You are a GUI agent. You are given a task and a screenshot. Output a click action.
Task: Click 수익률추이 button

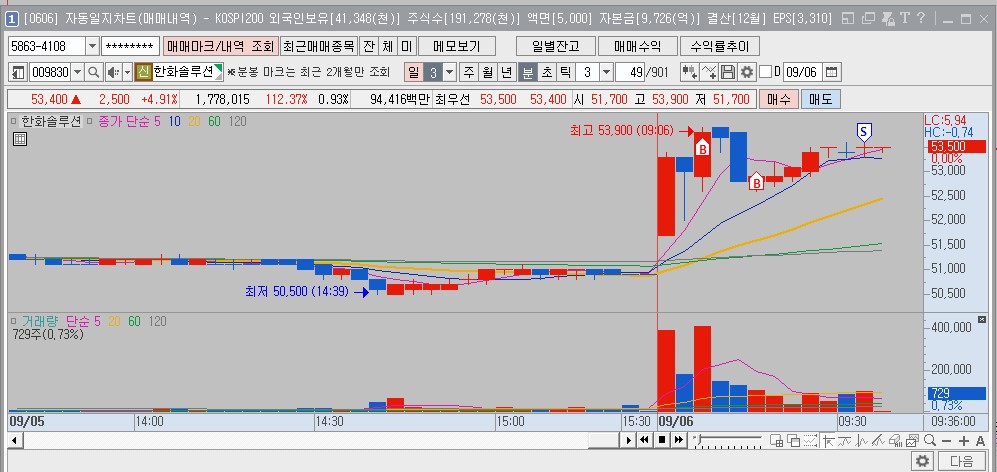[719, 46]
